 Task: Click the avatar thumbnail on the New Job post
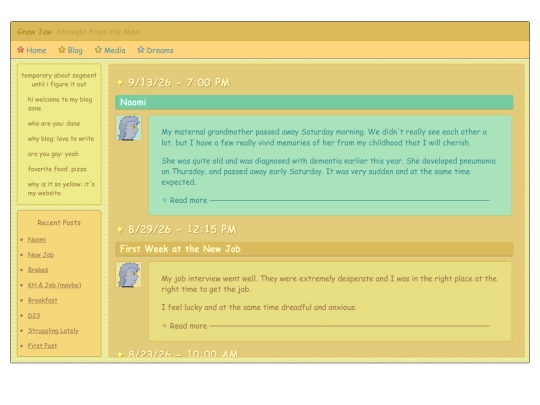pos(128,274)
